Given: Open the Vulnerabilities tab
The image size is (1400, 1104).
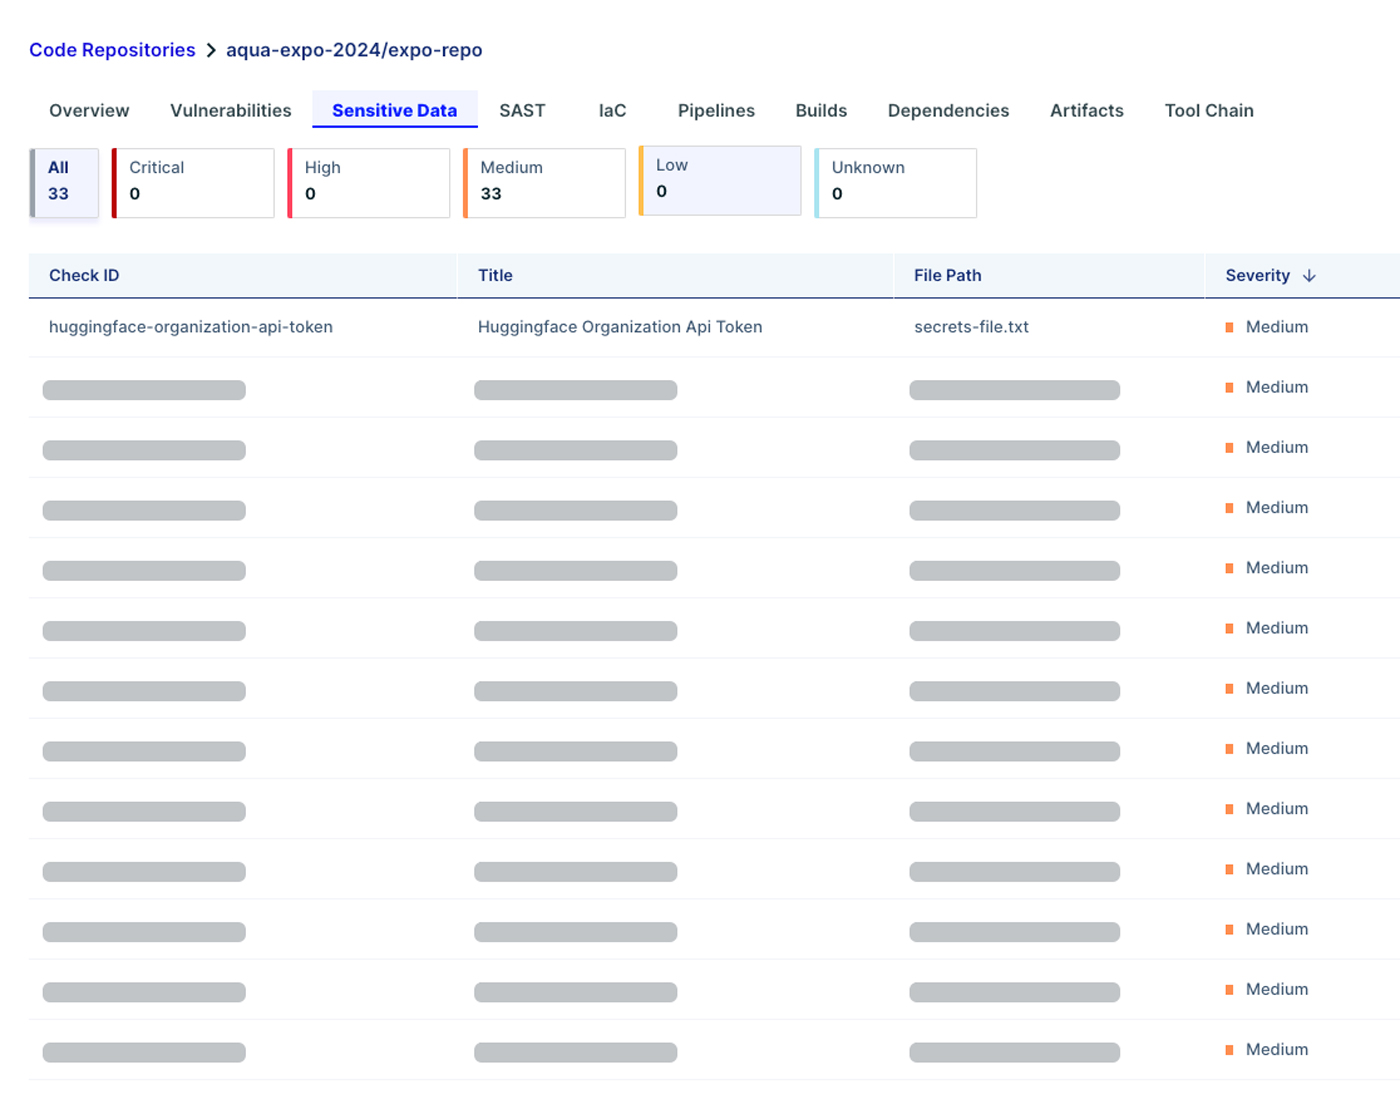Looking at the screenshot, I should [231, 110].
